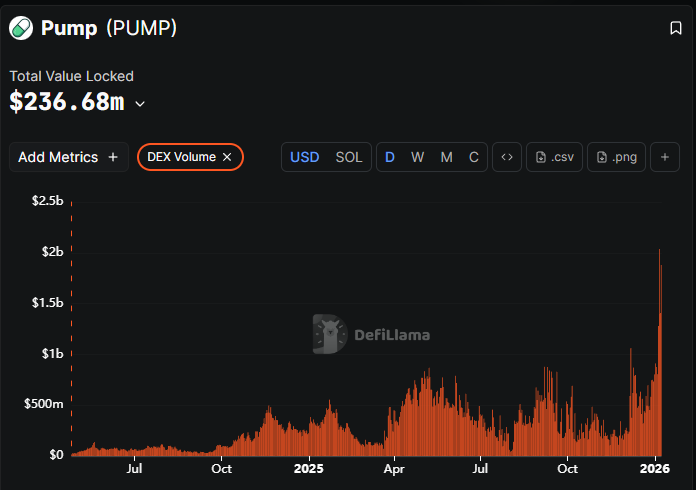Click the $2b y-axis label
This screenshot has height=490, width=696.
coord(52,252)
